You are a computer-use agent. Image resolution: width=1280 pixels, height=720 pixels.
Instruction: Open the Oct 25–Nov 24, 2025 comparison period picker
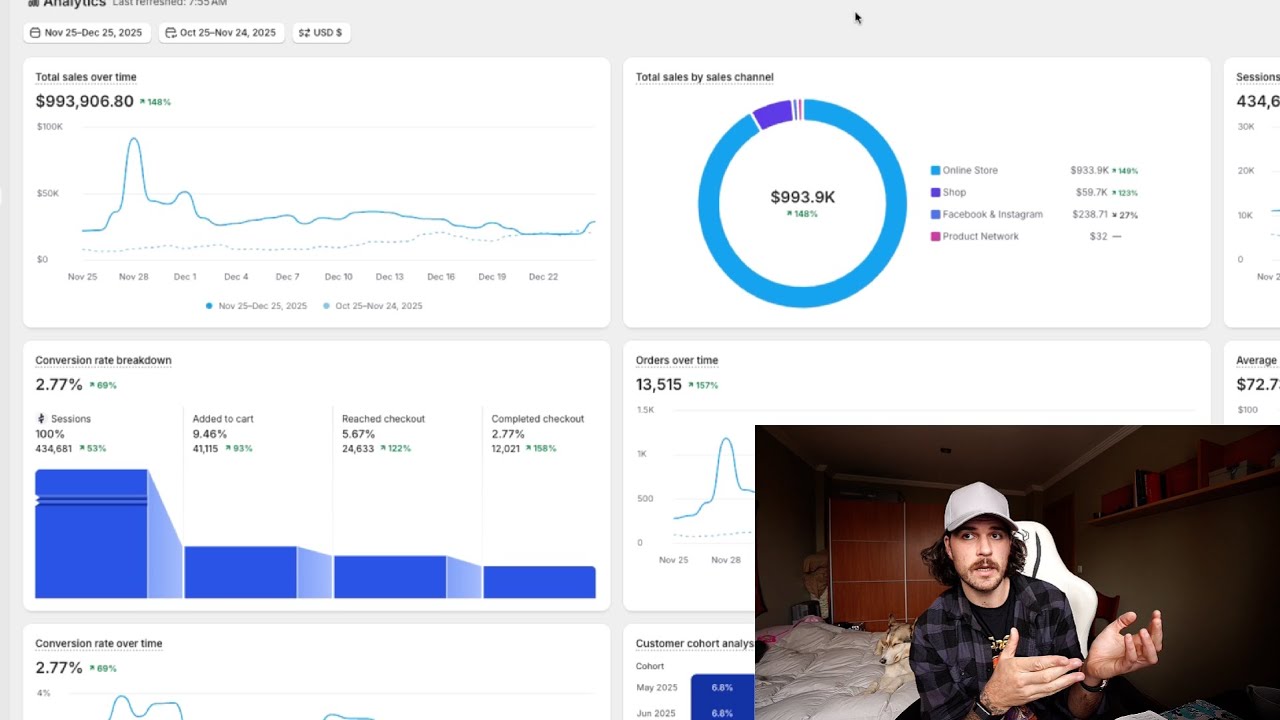(221, 33)
